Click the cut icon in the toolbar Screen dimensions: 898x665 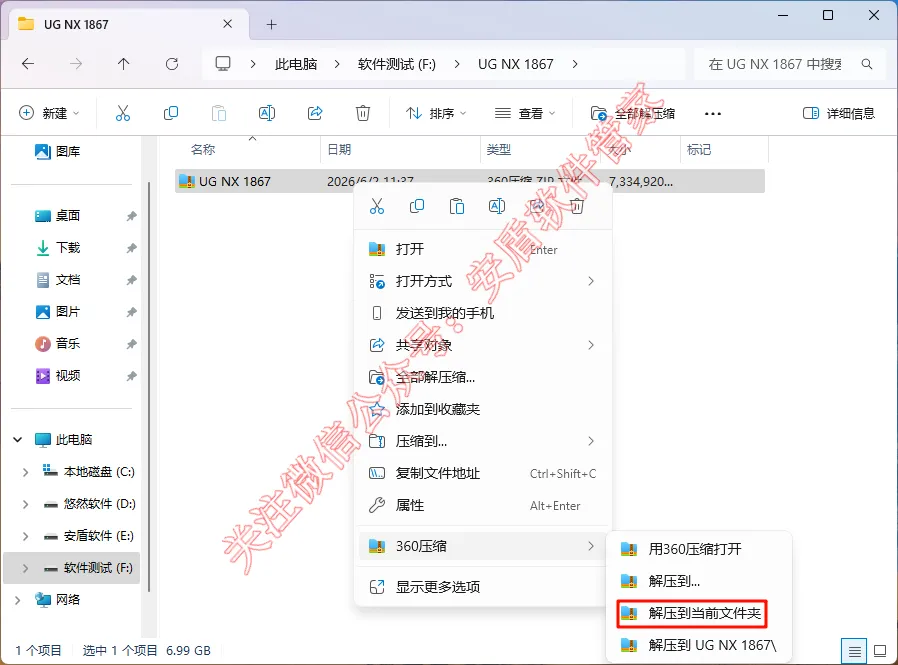tap(123, 113)
